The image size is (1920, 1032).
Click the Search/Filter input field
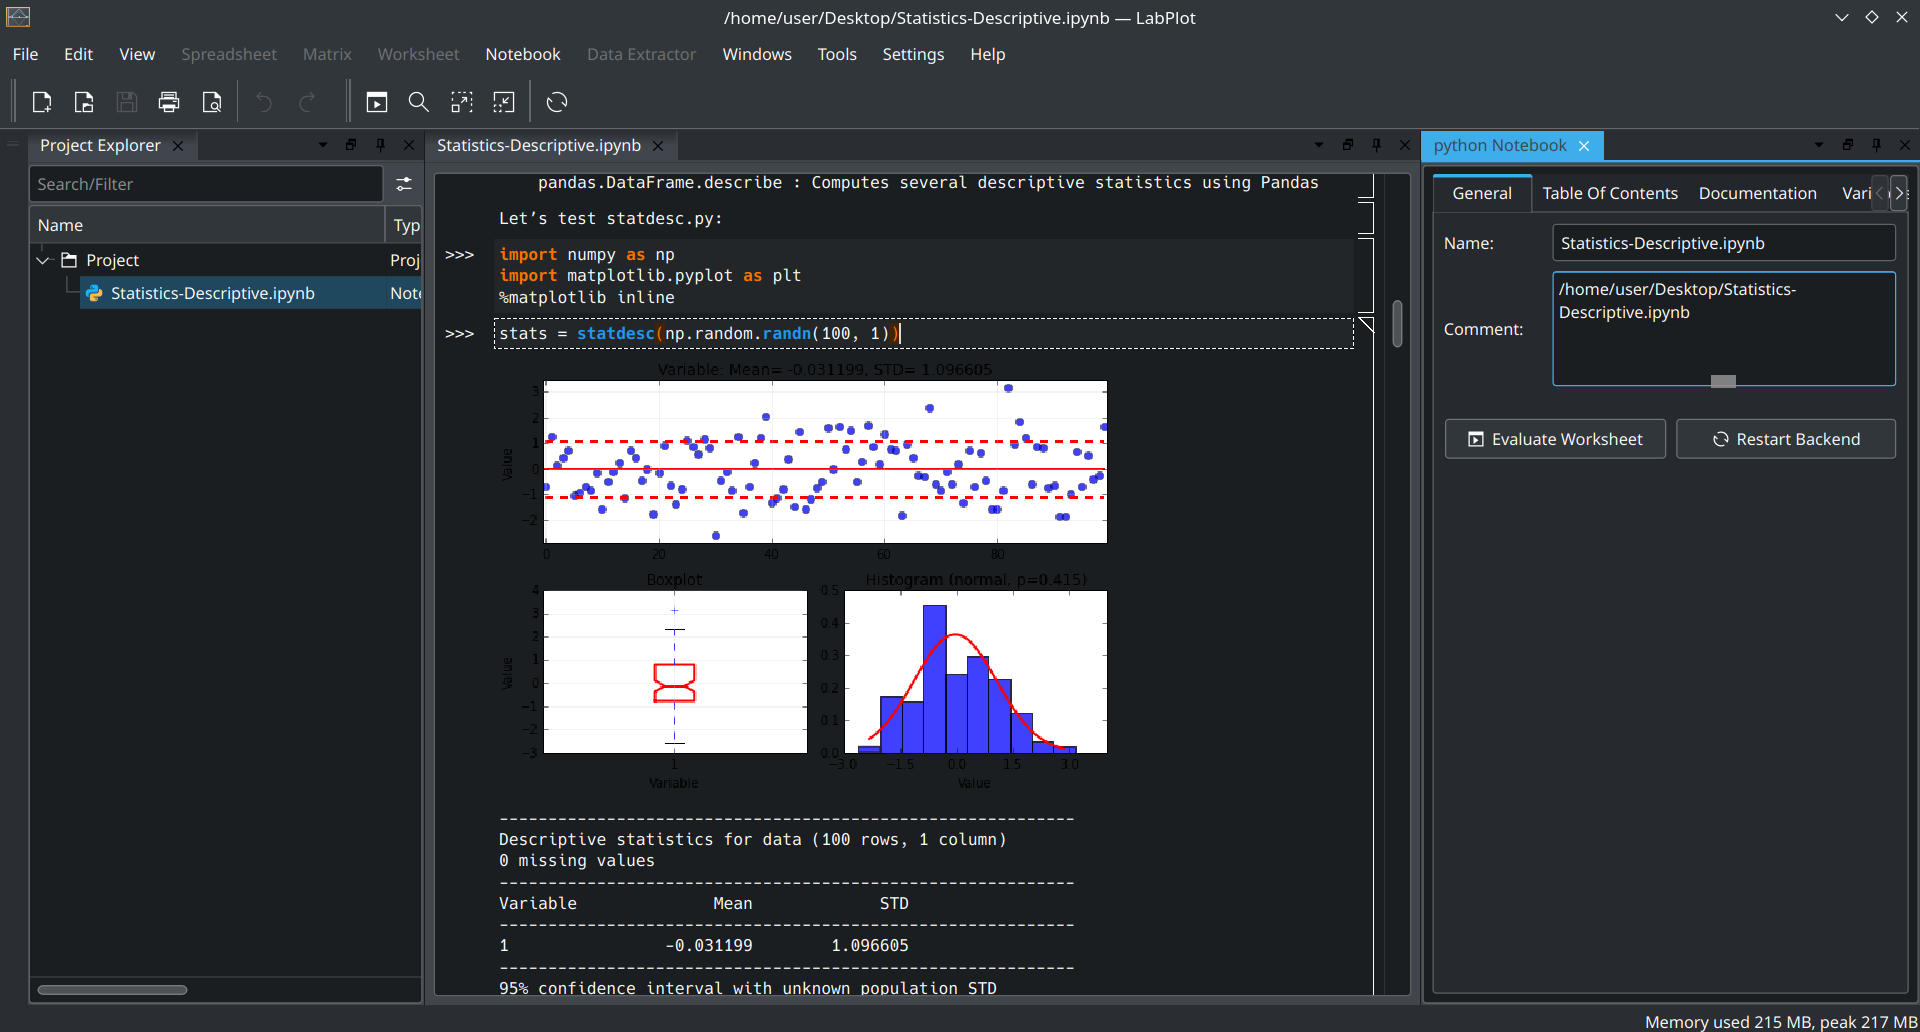(205, 184)
